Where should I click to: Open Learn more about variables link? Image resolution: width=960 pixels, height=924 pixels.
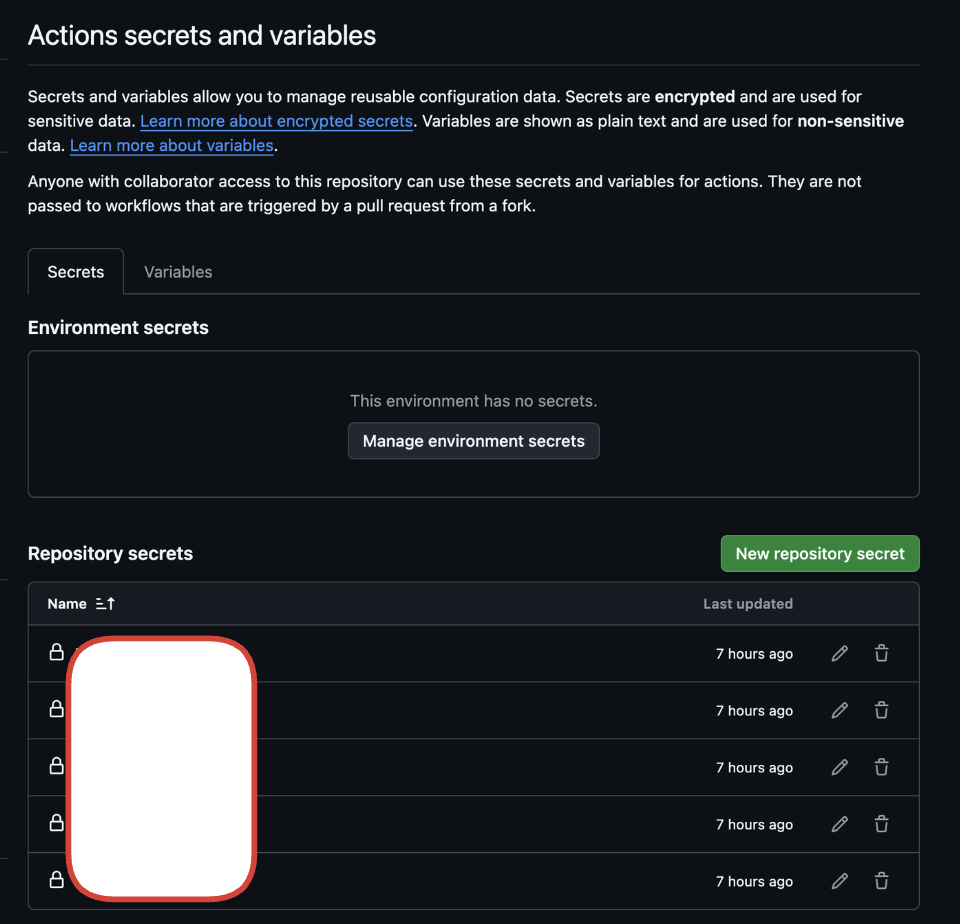pos(172,146)
